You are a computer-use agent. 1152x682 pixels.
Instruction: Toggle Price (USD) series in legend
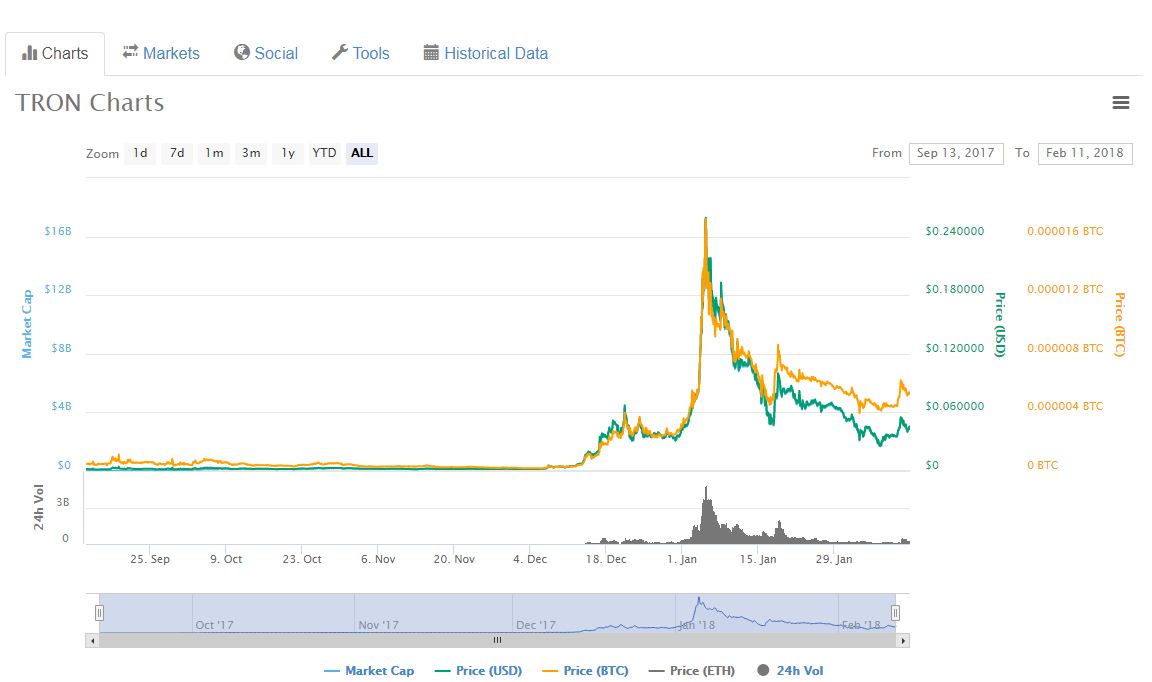click(478, 671)
